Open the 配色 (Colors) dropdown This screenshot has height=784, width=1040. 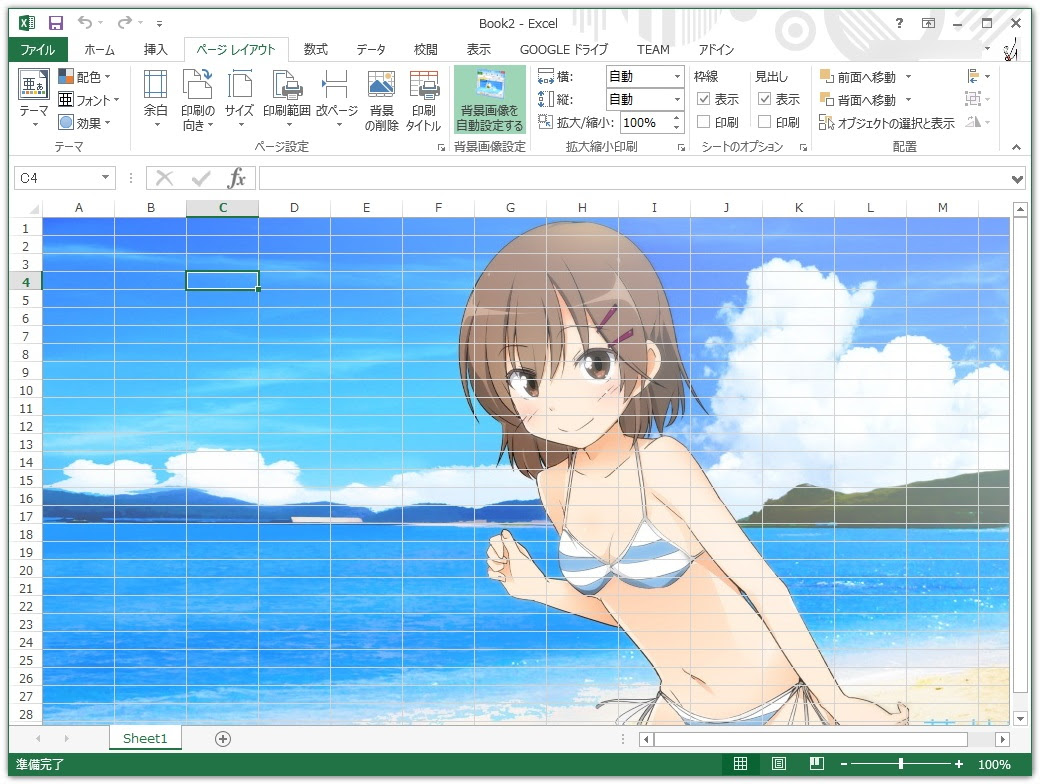point(84,77)
